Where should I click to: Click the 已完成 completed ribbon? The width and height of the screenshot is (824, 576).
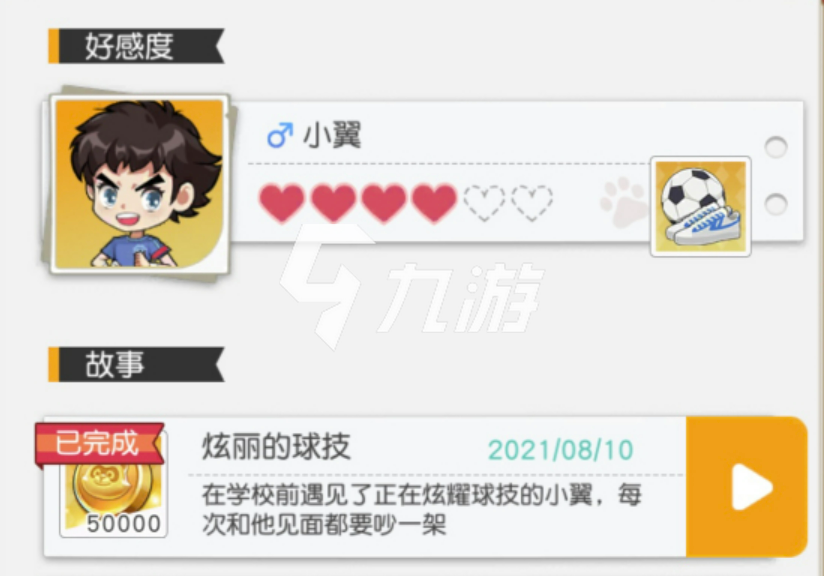99,445
